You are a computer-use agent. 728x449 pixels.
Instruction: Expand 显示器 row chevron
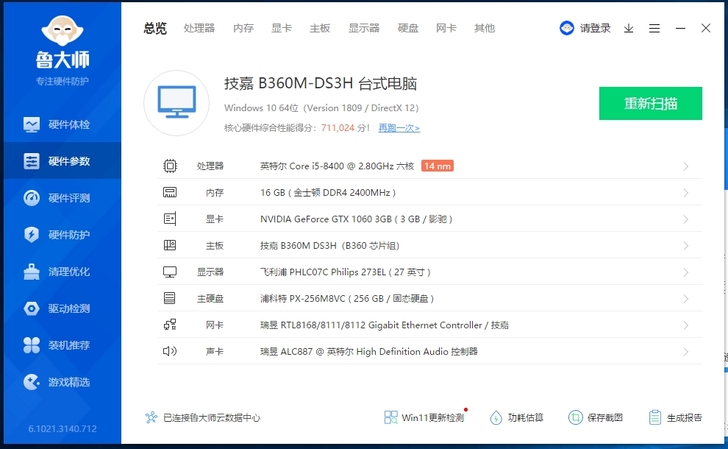(x=686, y=272)
